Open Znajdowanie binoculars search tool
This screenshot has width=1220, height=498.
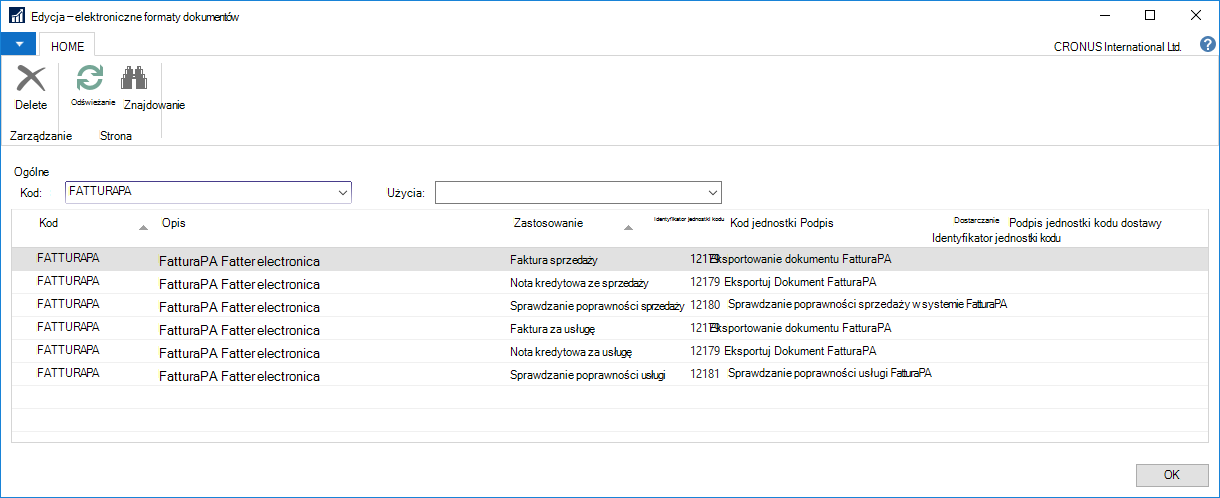point(134,79)
